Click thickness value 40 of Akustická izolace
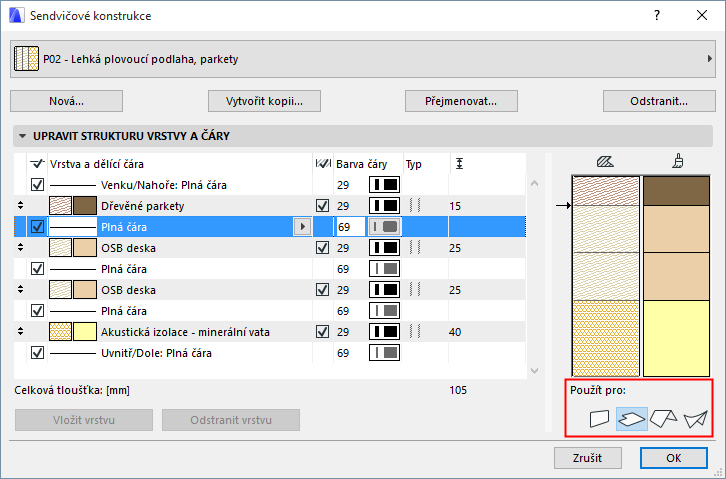This screenshot has width=726, height=479. click(x=455, y=332)
